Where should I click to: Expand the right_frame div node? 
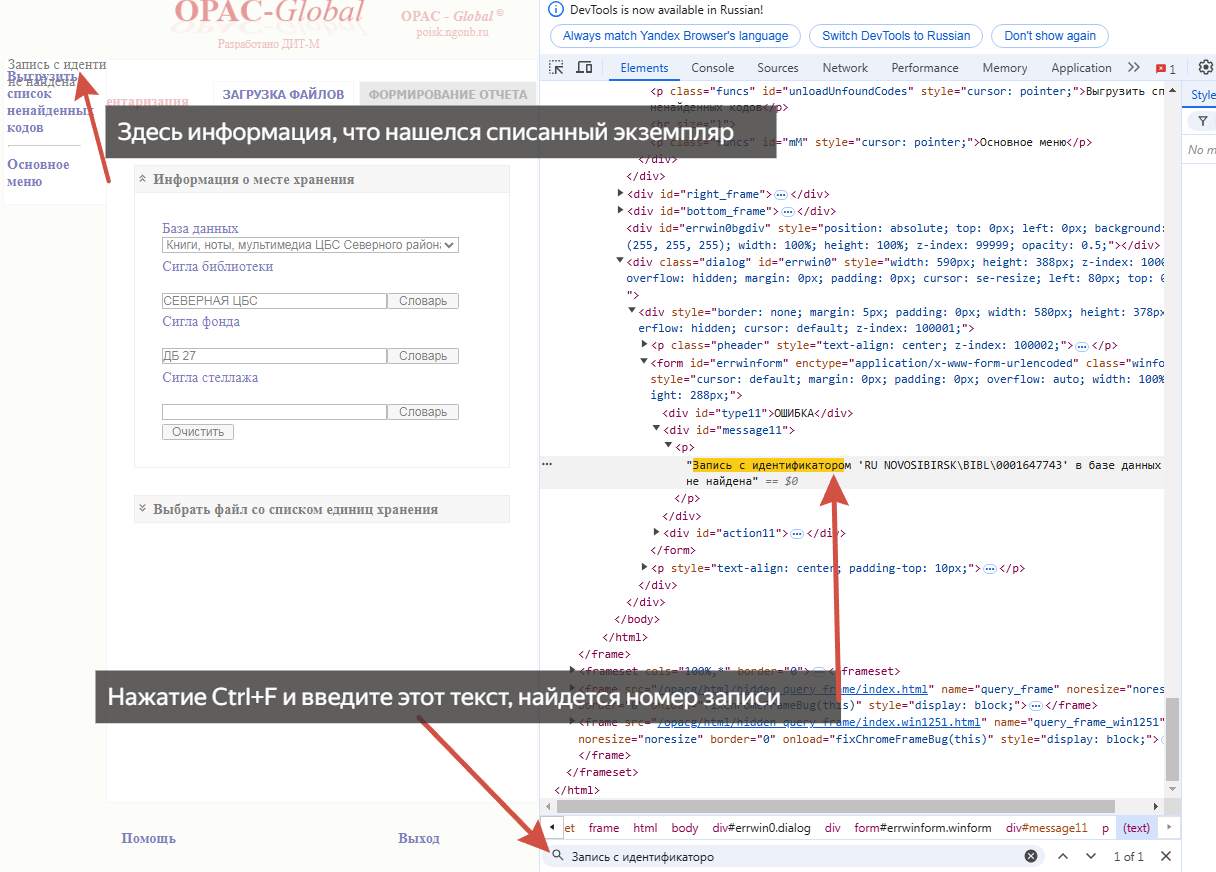click(x=621, y=194)
